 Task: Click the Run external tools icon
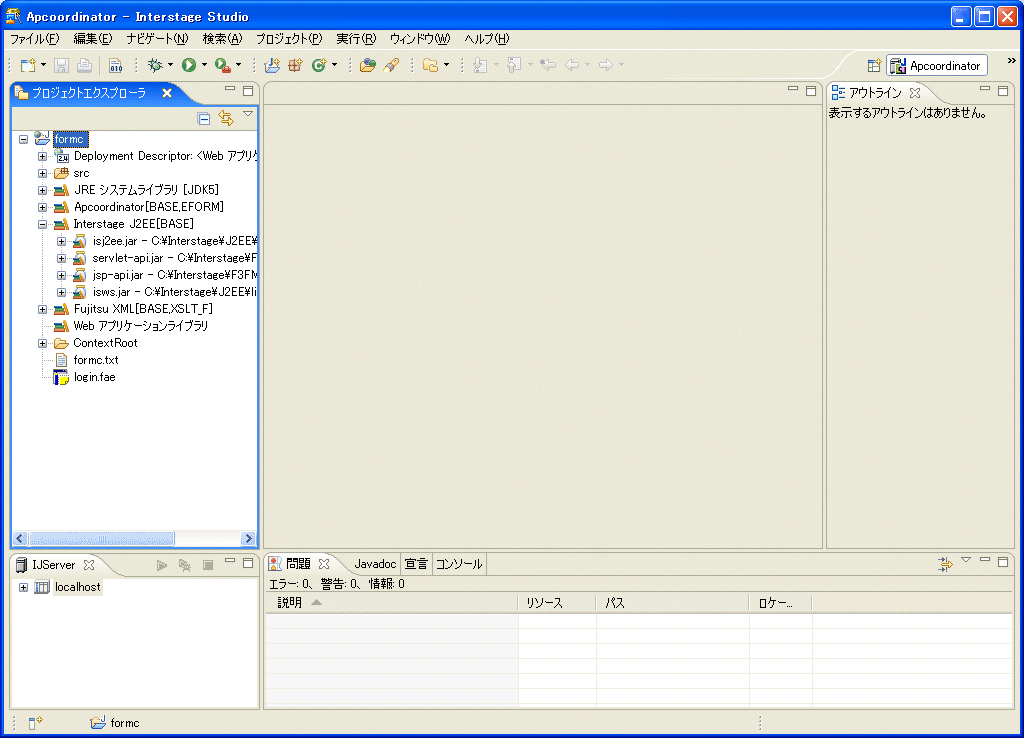[x=223, y=65]
